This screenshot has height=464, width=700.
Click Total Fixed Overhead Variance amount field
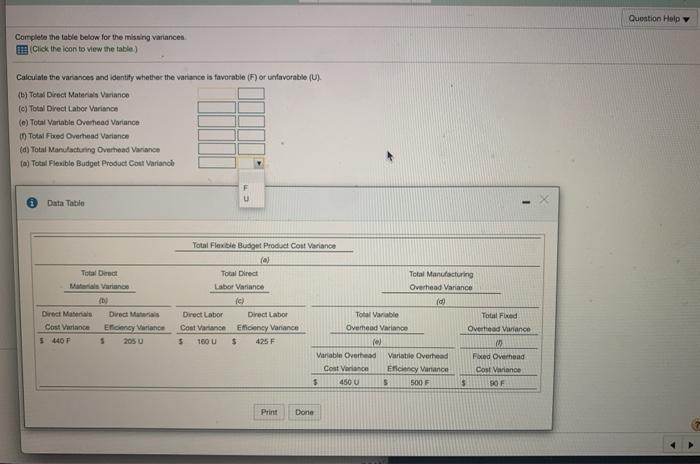pyautogui.click(x=217, y=135)
